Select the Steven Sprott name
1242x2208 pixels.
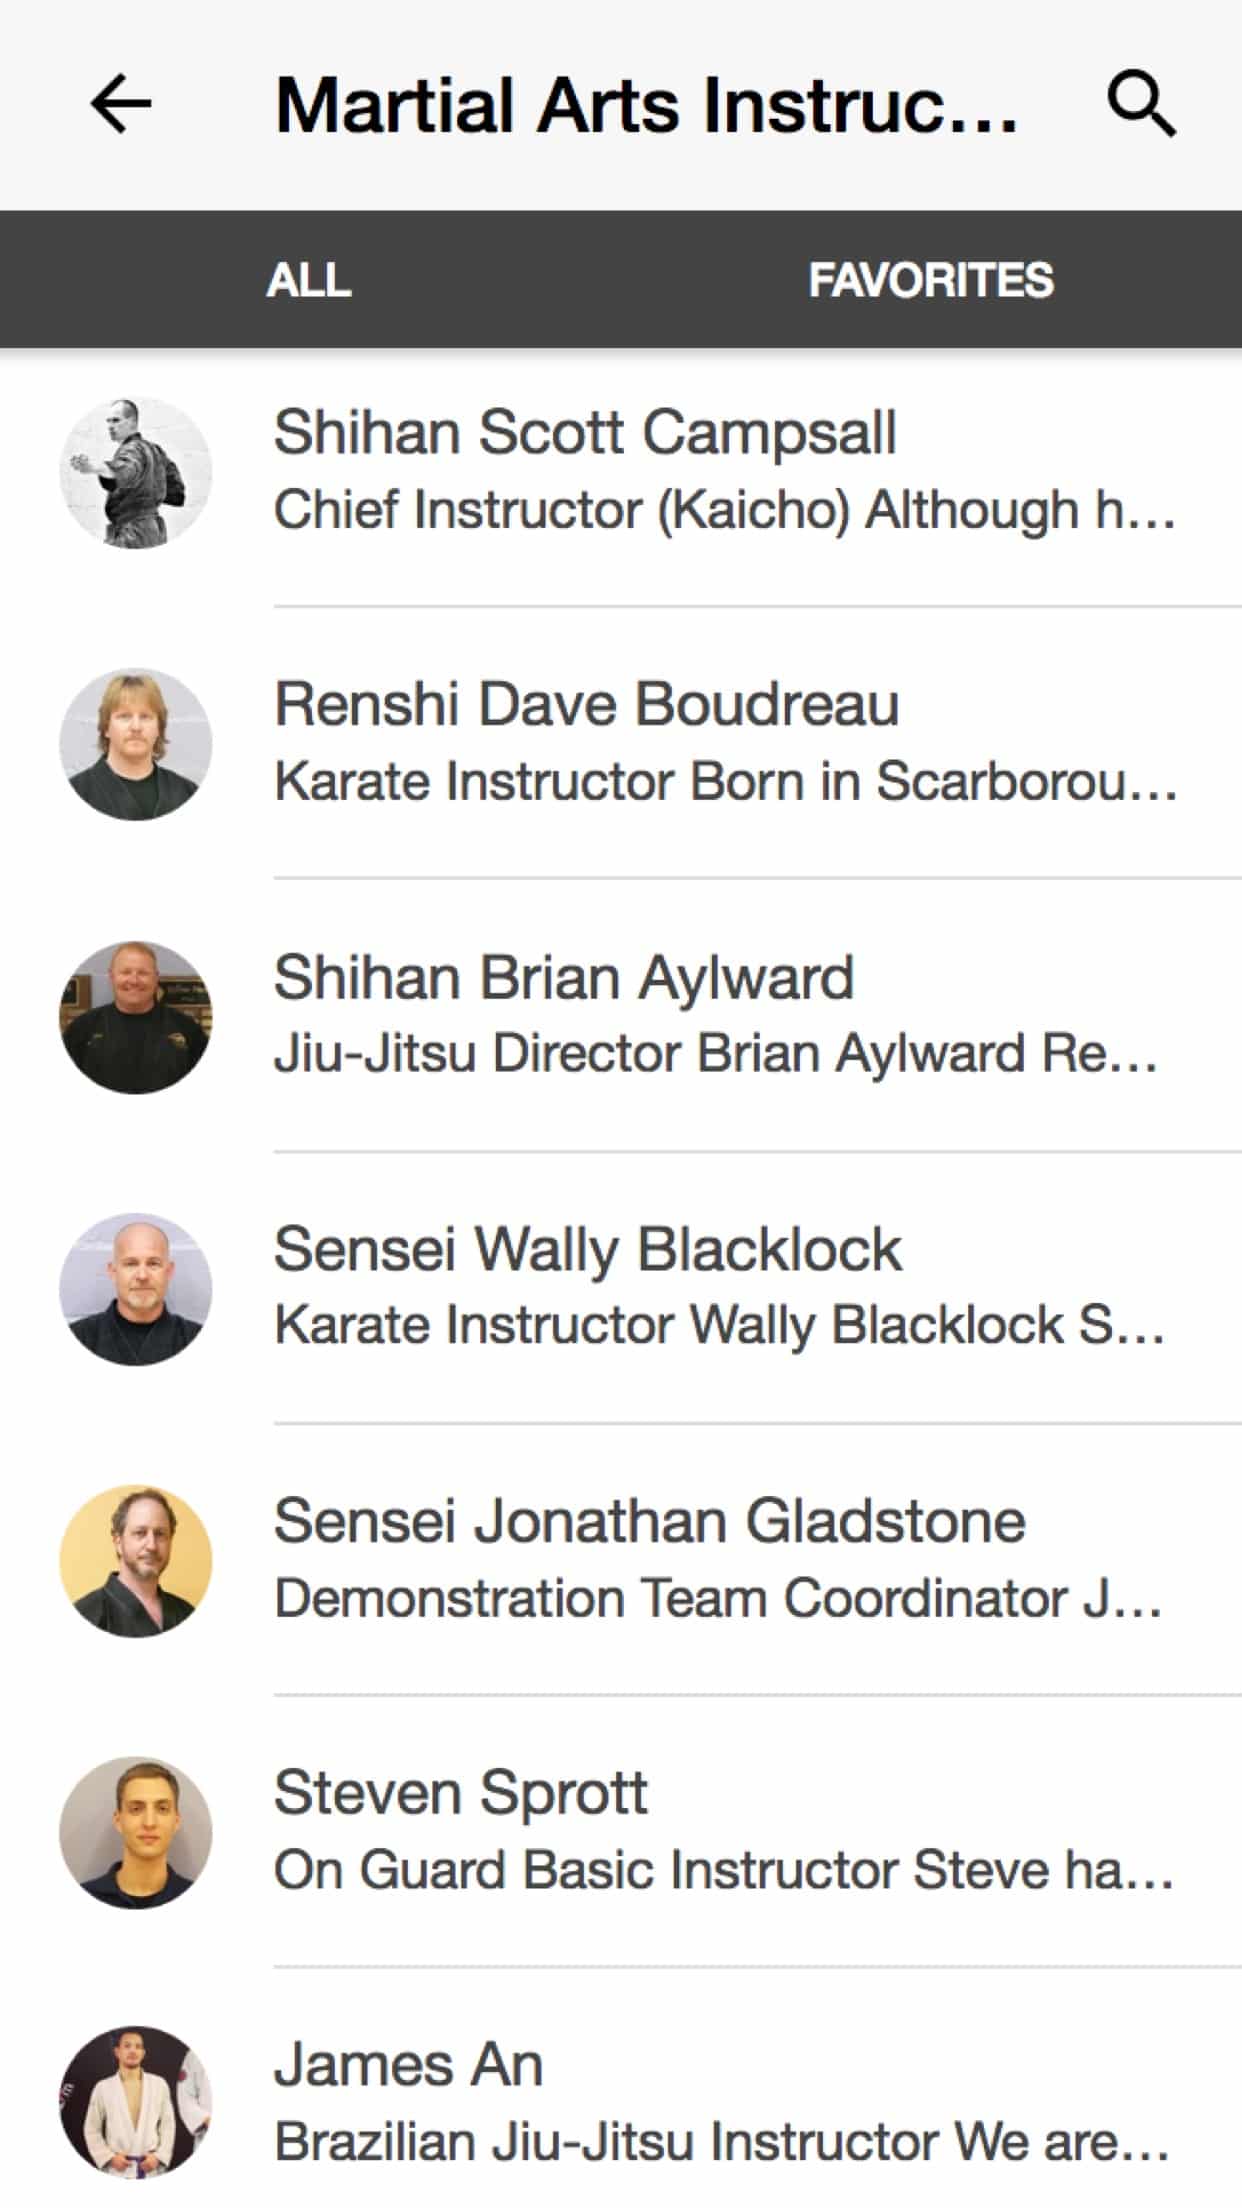pyautogui.click(x=461, y=1793)
